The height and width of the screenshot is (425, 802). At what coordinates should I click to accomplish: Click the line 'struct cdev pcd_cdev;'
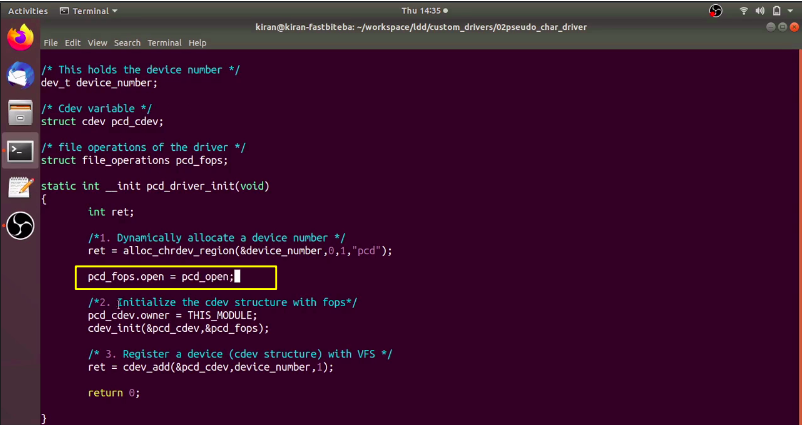click(102, 122)
